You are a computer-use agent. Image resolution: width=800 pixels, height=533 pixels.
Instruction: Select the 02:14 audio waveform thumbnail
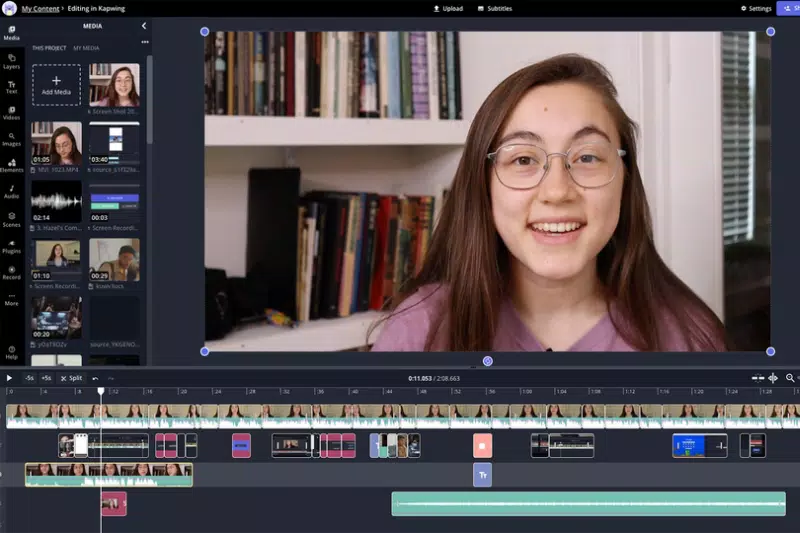56,200
